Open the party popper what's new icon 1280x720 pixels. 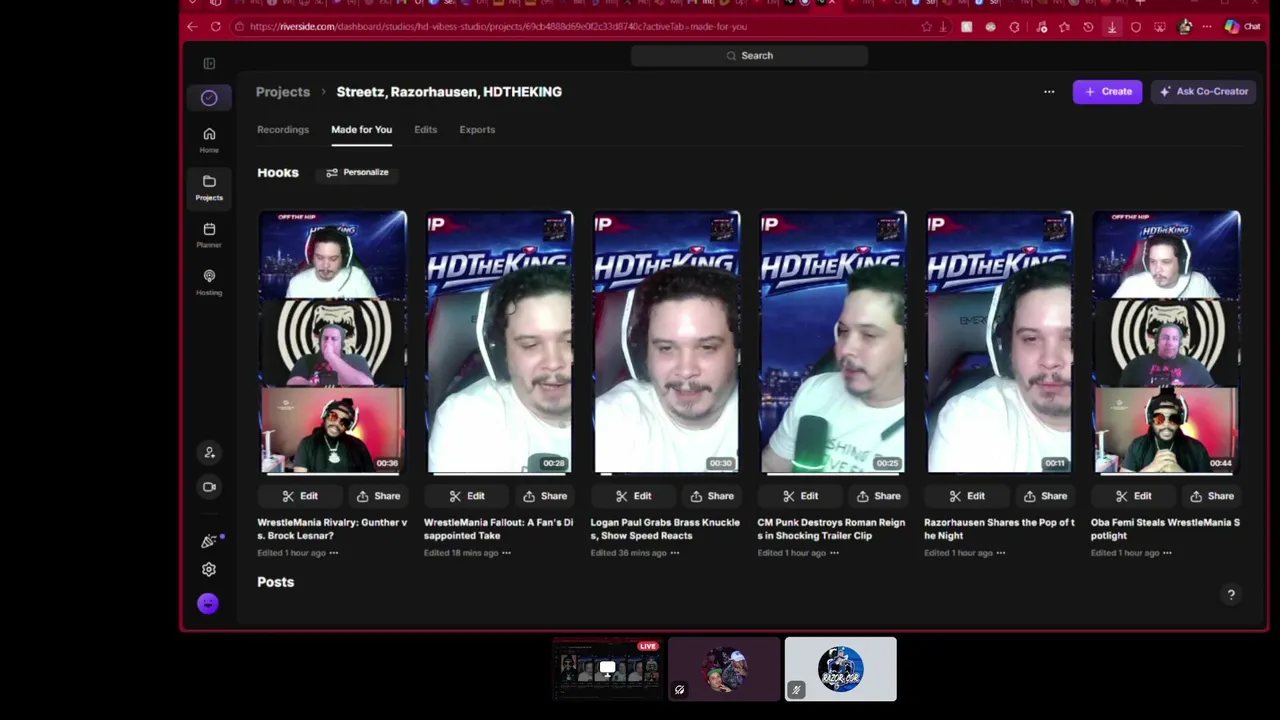click(x=209, y=541)
